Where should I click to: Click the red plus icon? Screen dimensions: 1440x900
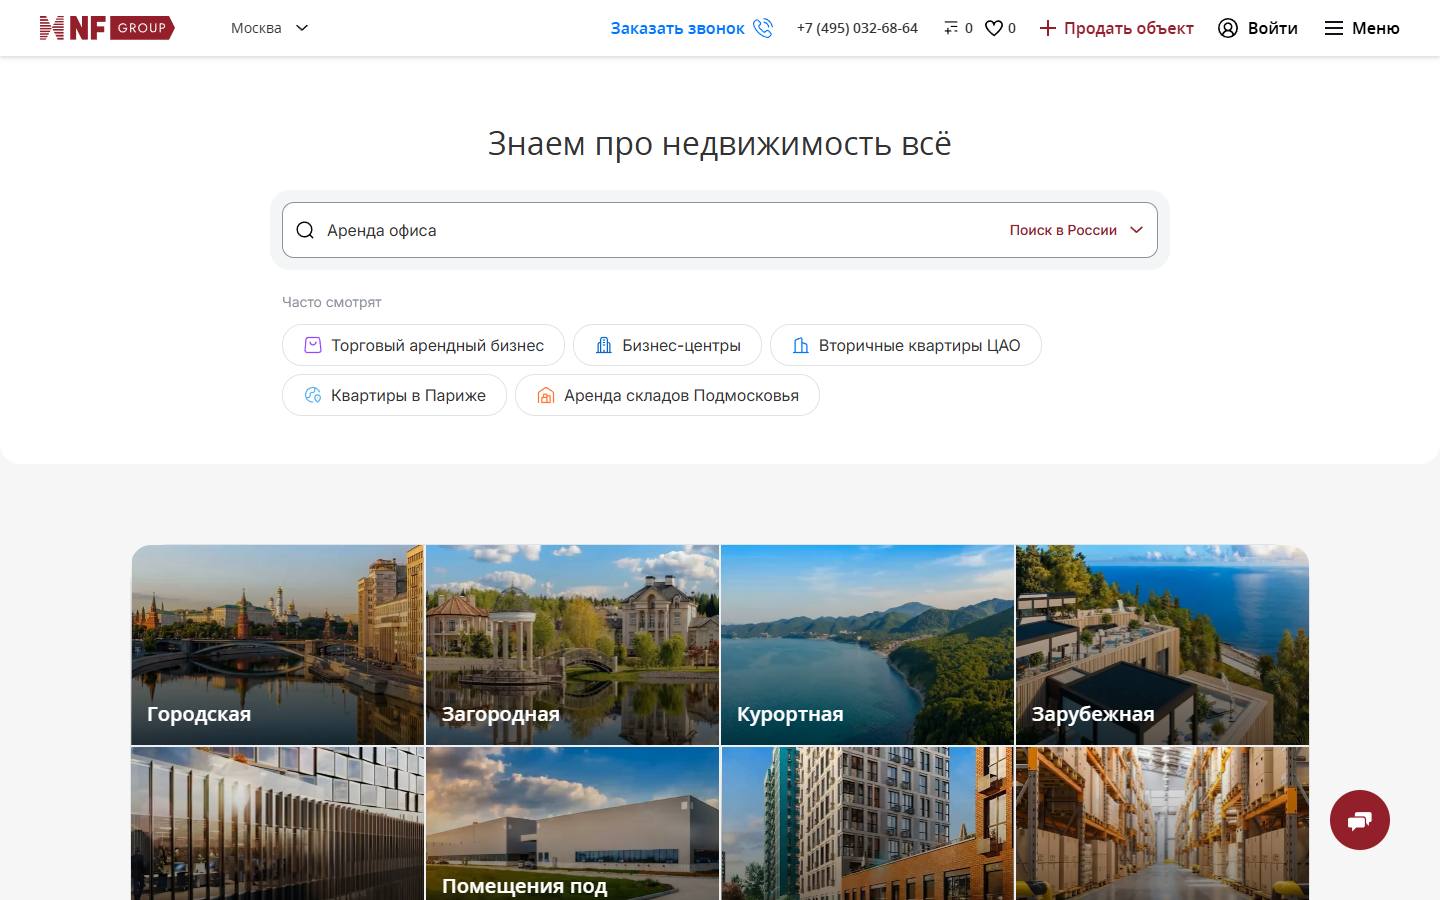coord(1047,28)
